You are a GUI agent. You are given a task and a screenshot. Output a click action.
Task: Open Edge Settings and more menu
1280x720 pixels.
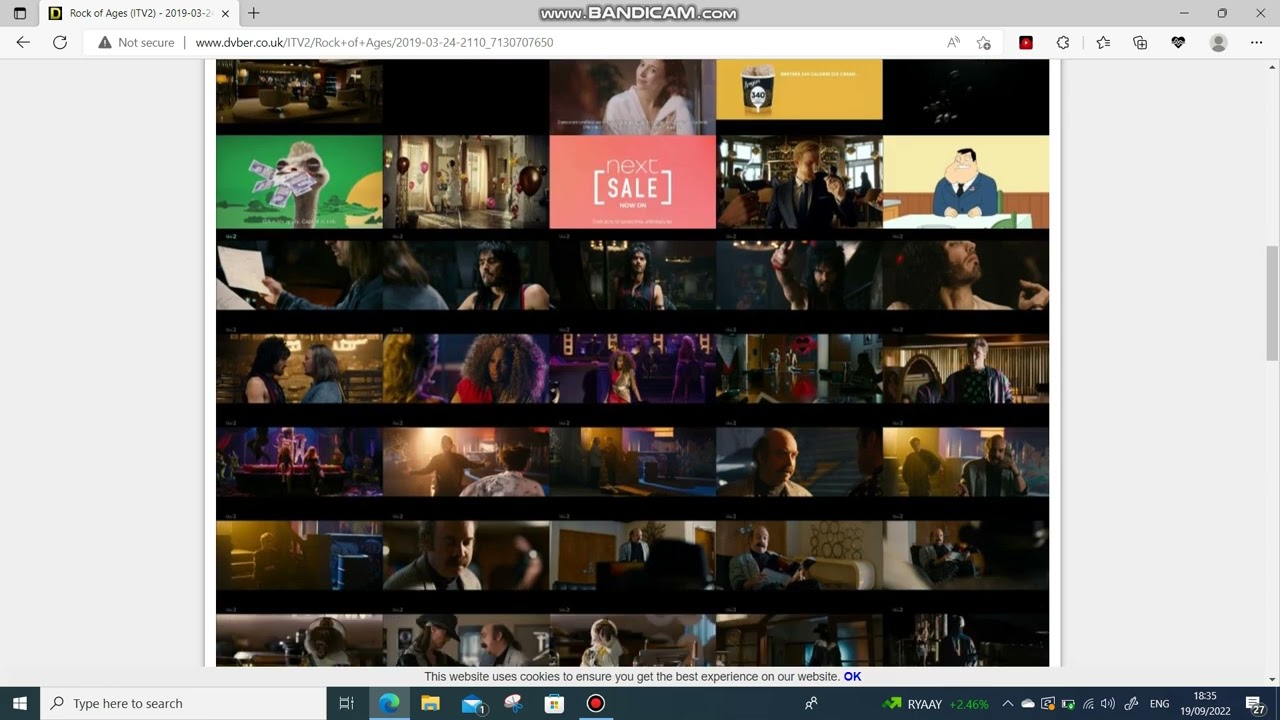[x=1257, y=43]
